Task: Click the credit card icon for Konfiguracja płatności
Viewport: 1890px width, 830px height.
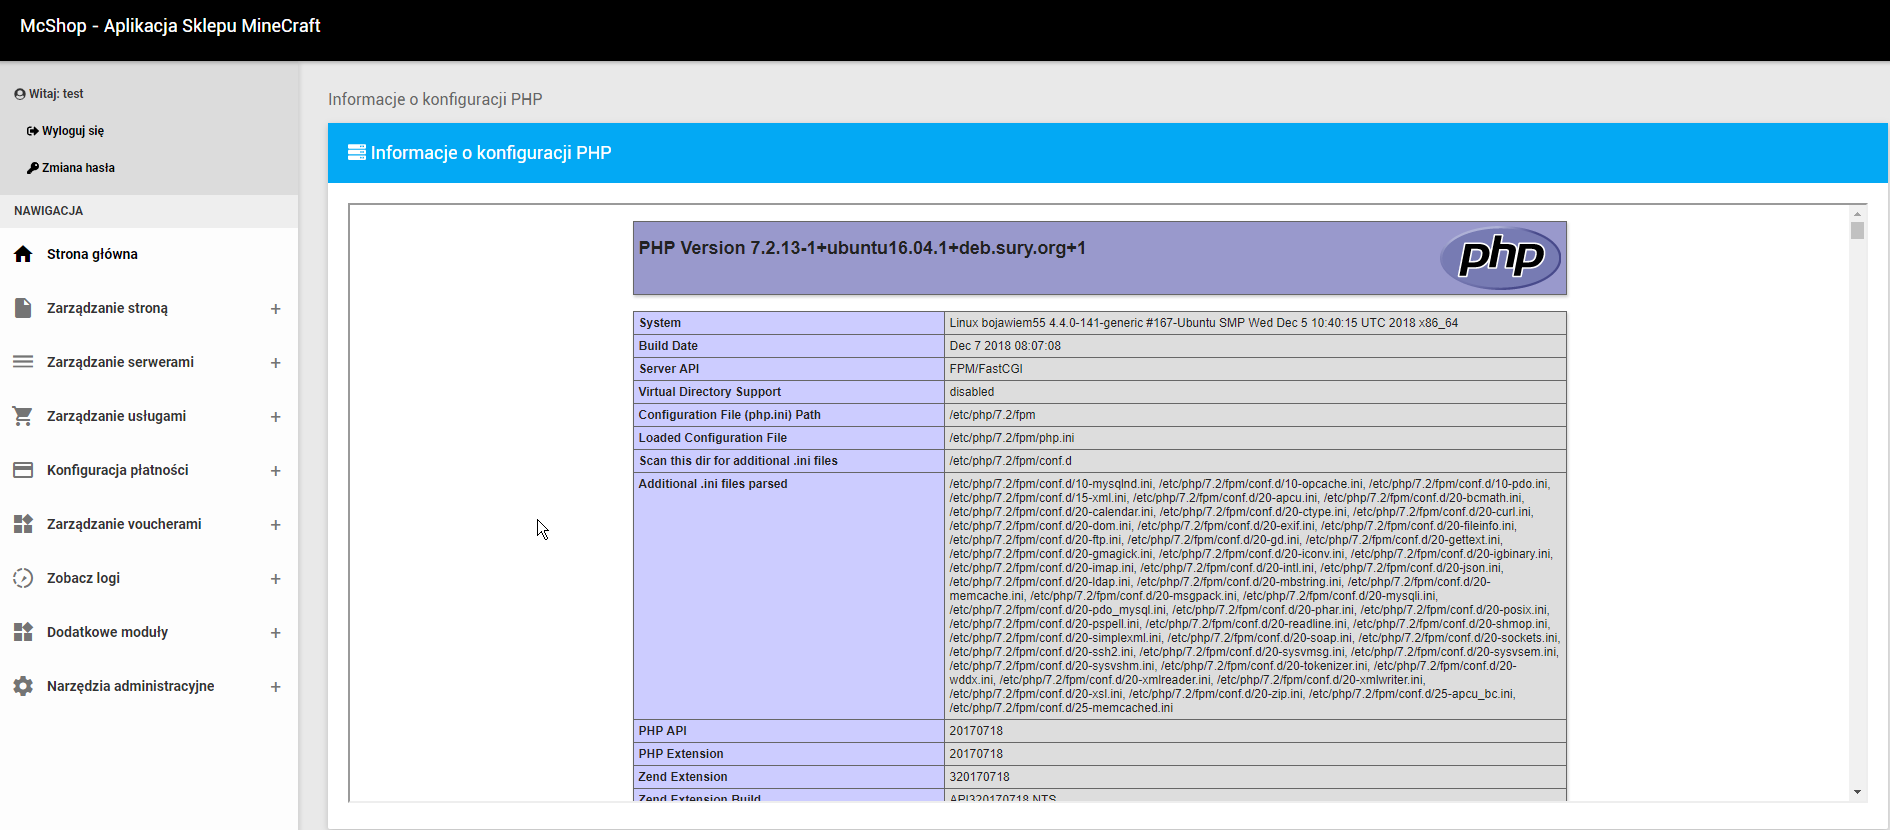Action: (23, 470)
